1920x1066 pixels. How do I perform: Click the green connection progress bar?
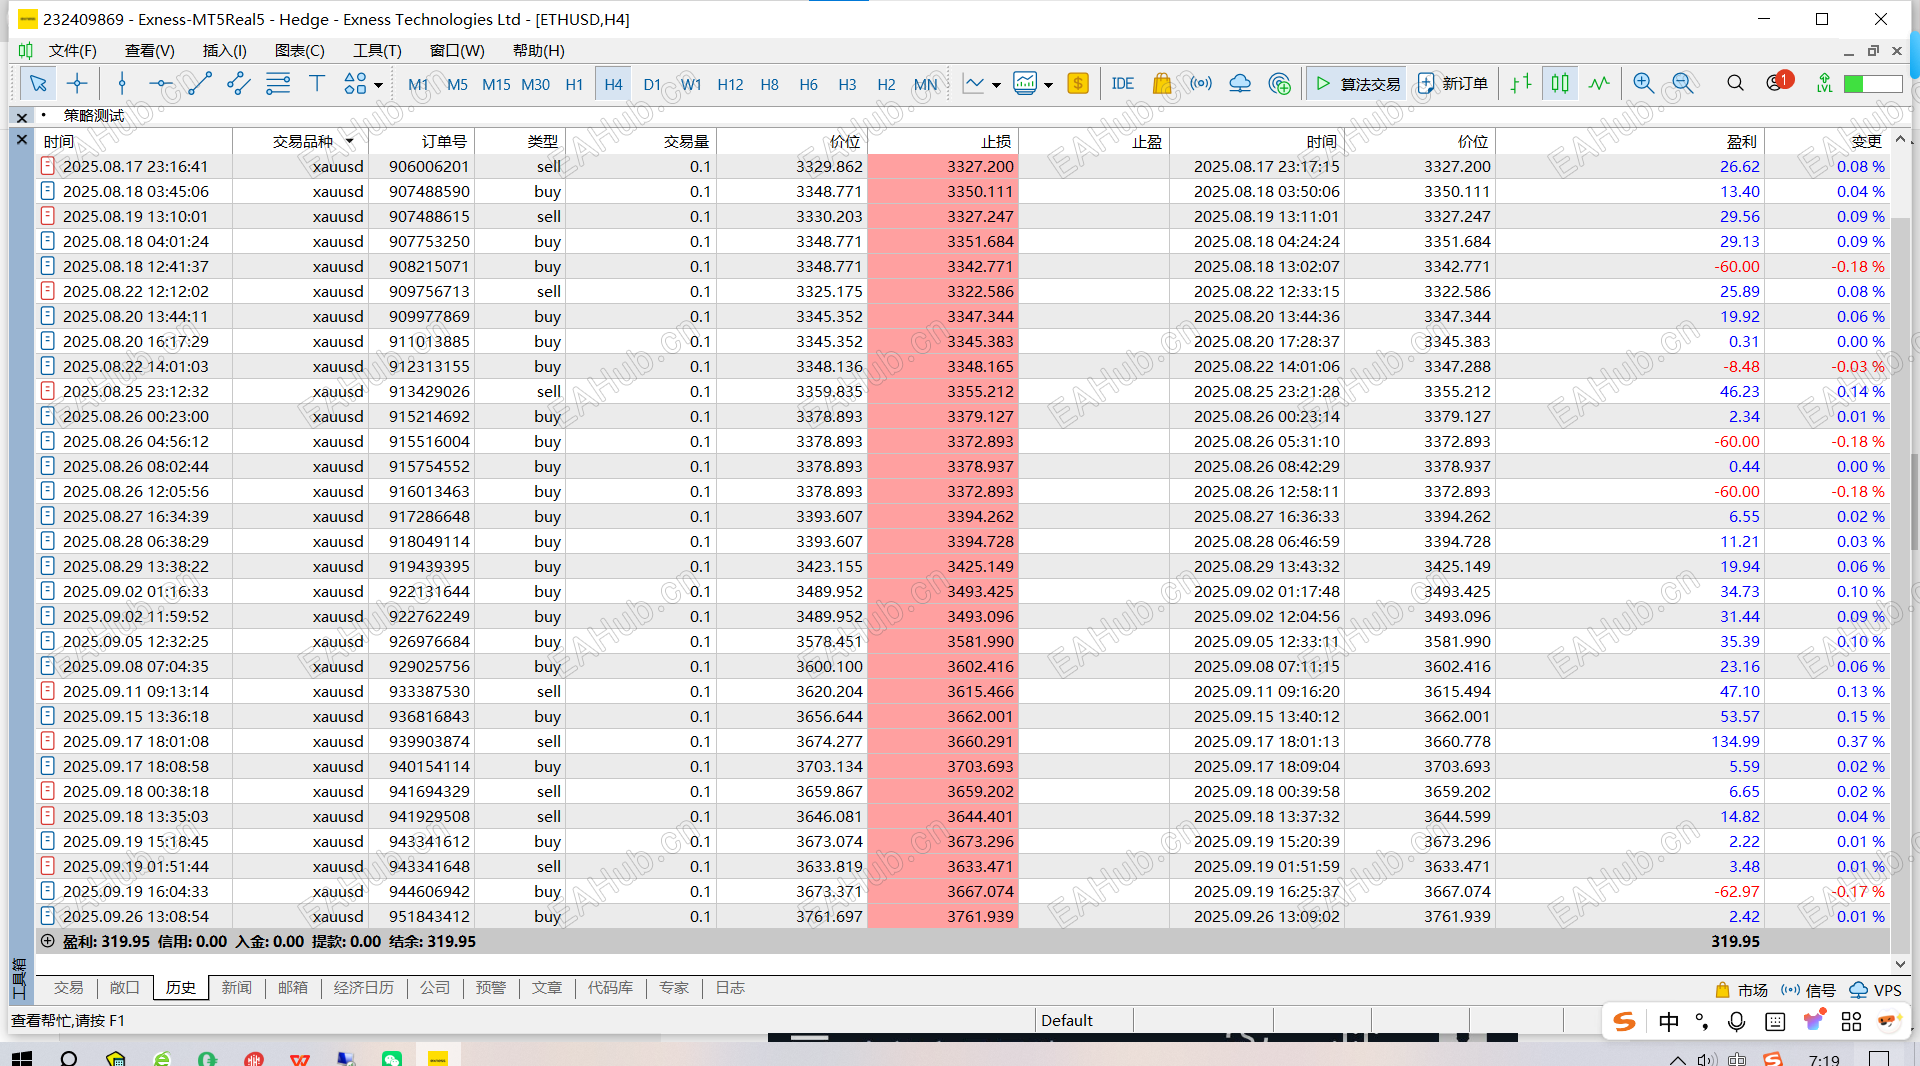pyautogui.click(x=1872, y=84)
